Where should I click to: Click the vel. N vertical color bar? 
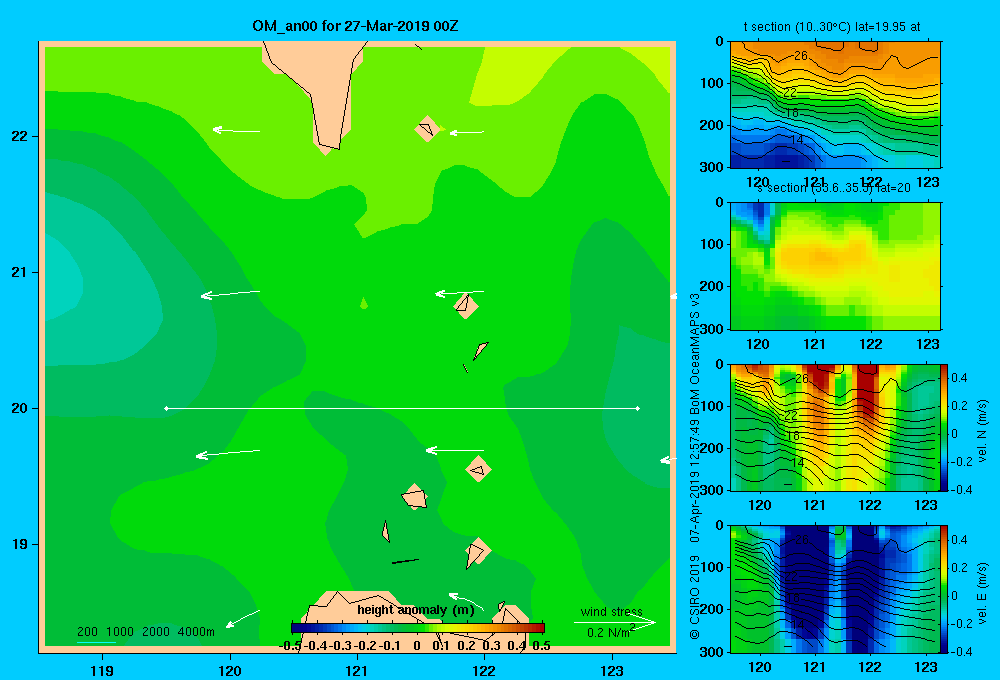tap(945, 427)
